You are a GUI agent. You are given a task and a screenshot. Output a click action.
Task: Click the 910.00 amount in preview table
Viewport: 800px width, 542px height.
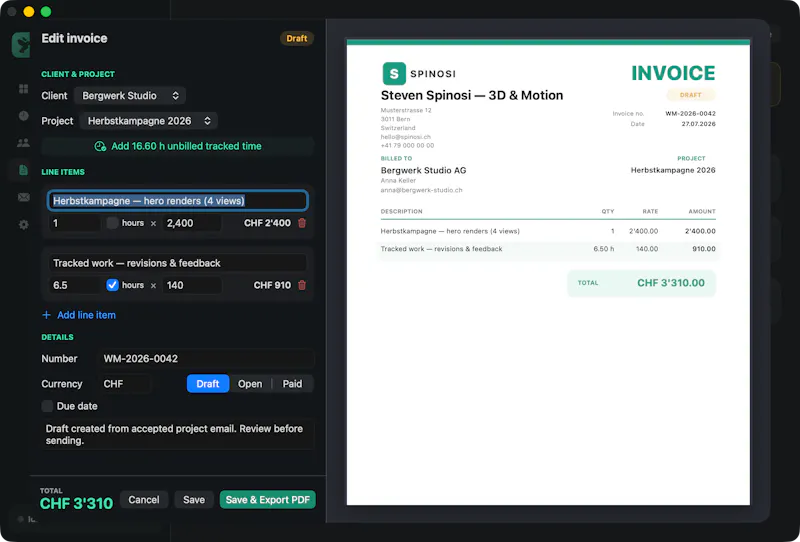tap(704, 249)
